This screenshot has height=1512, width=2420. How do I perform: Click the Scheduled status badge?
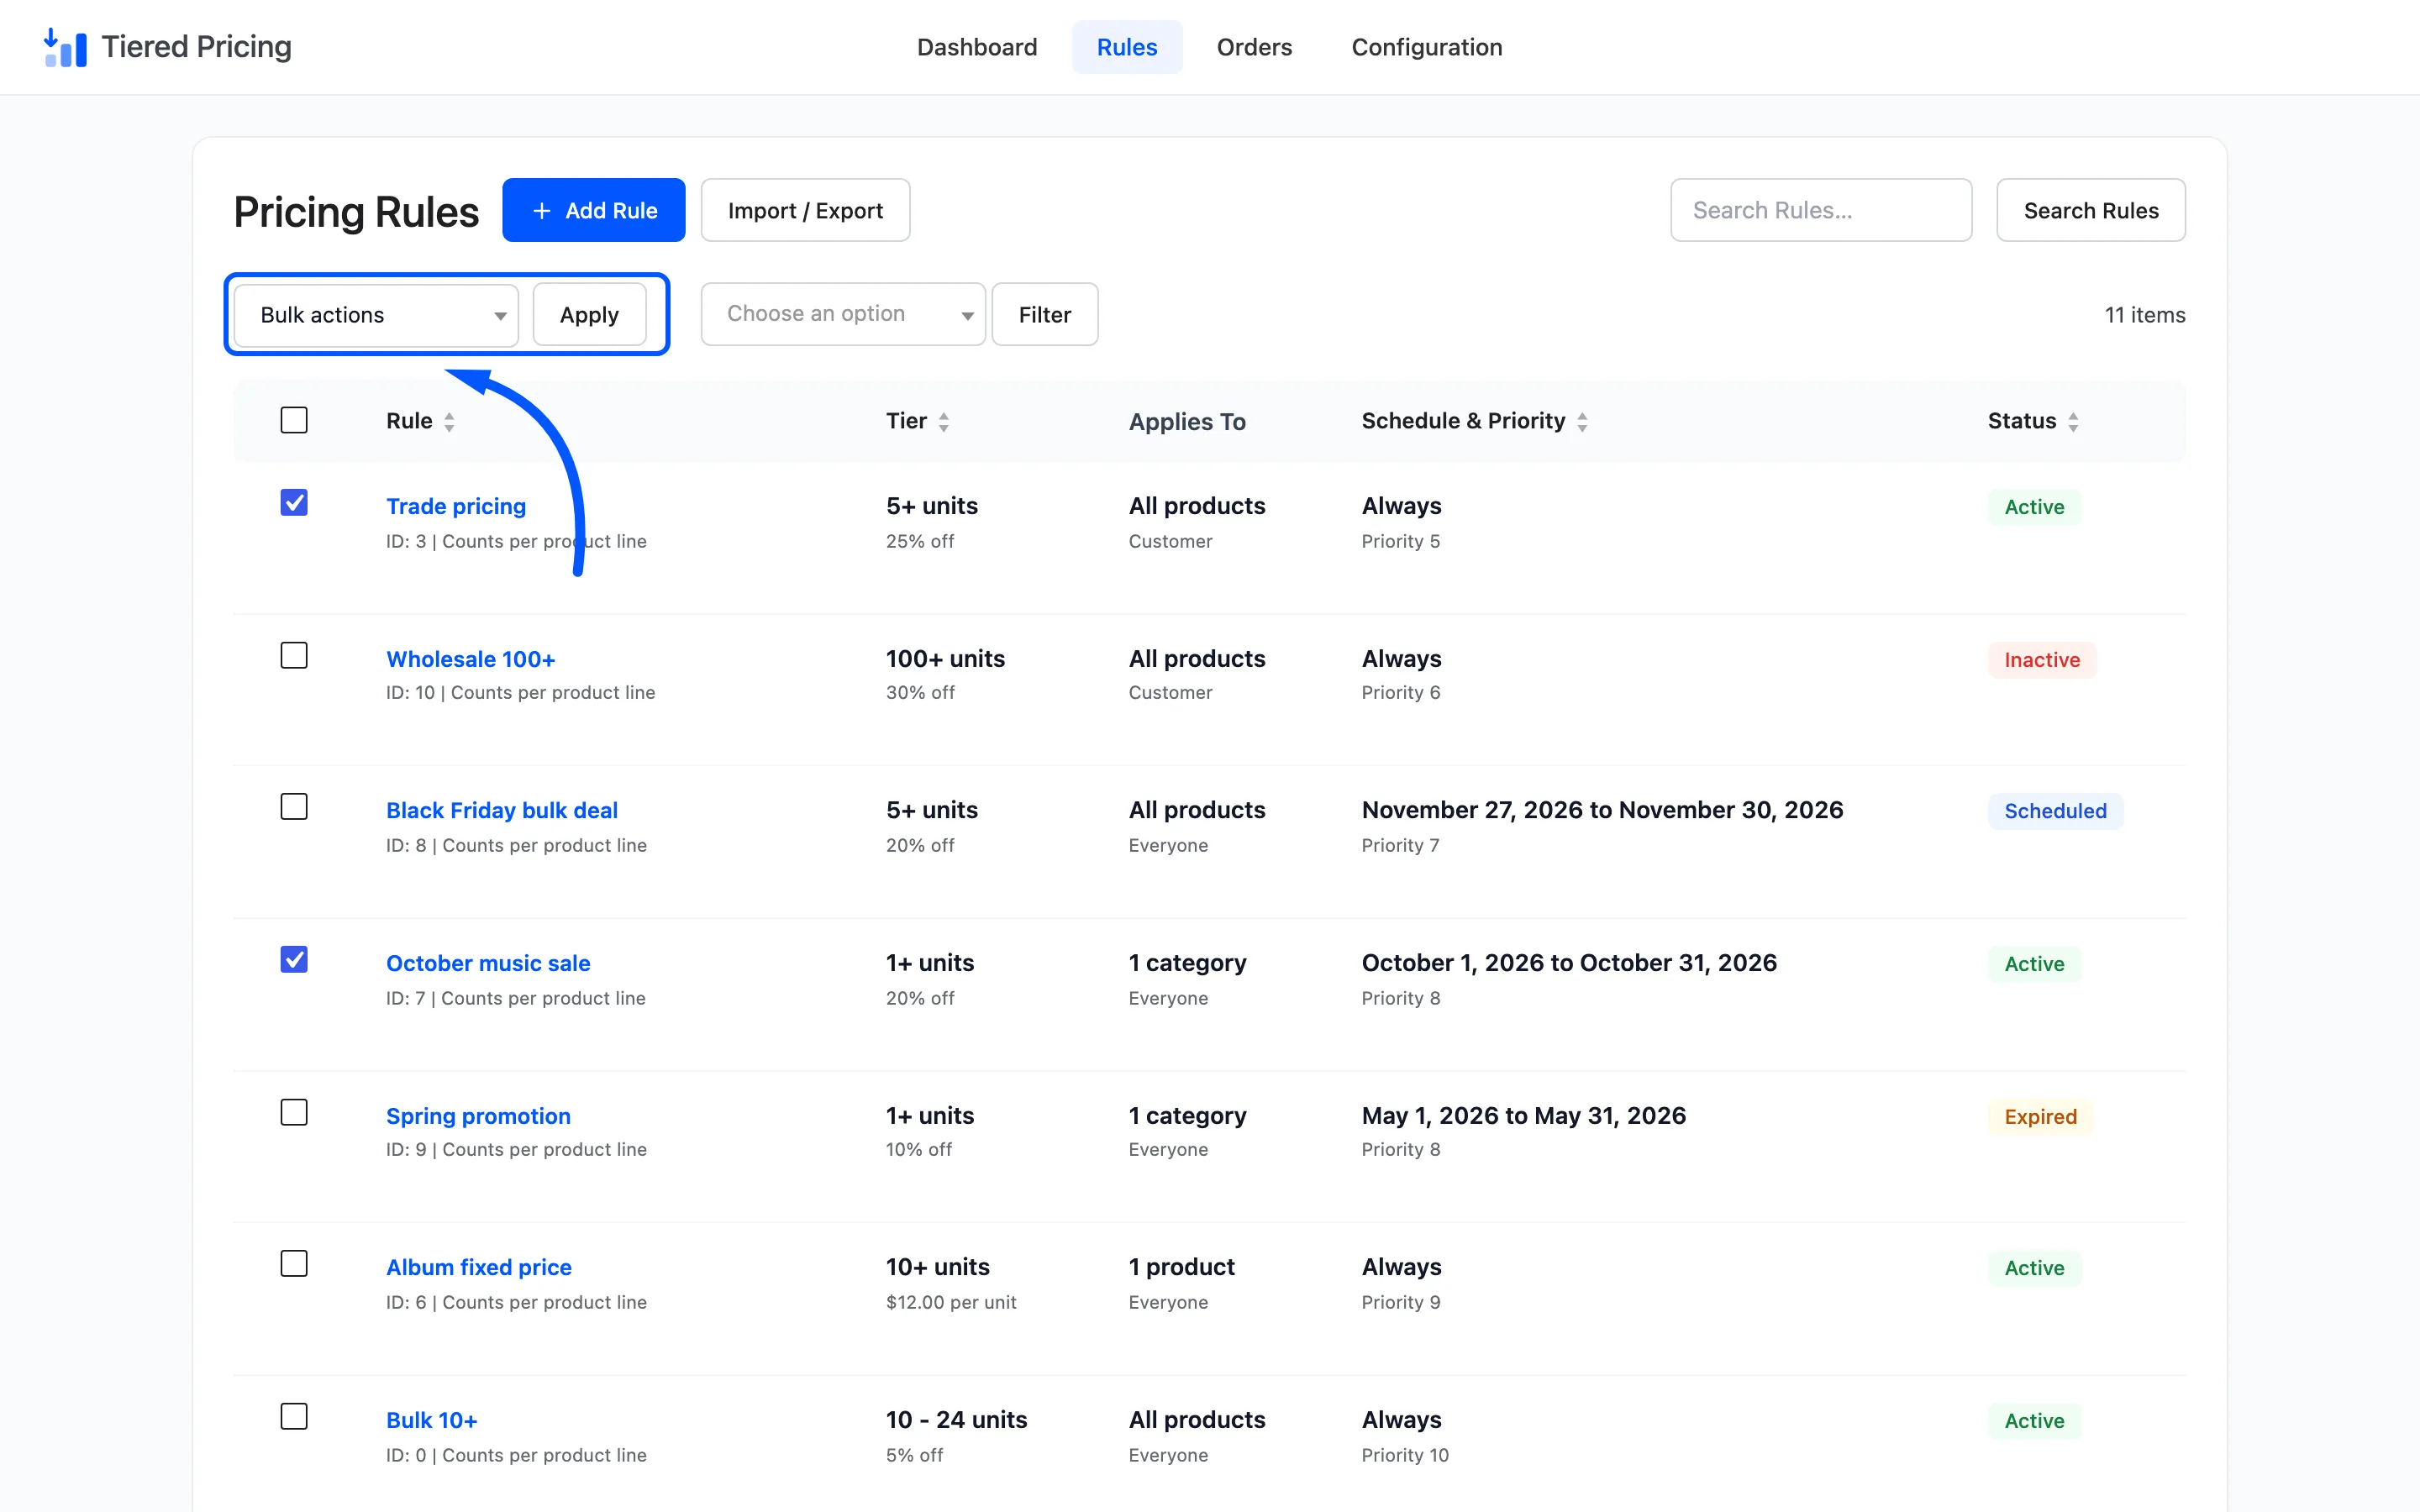coord(2055,811)
